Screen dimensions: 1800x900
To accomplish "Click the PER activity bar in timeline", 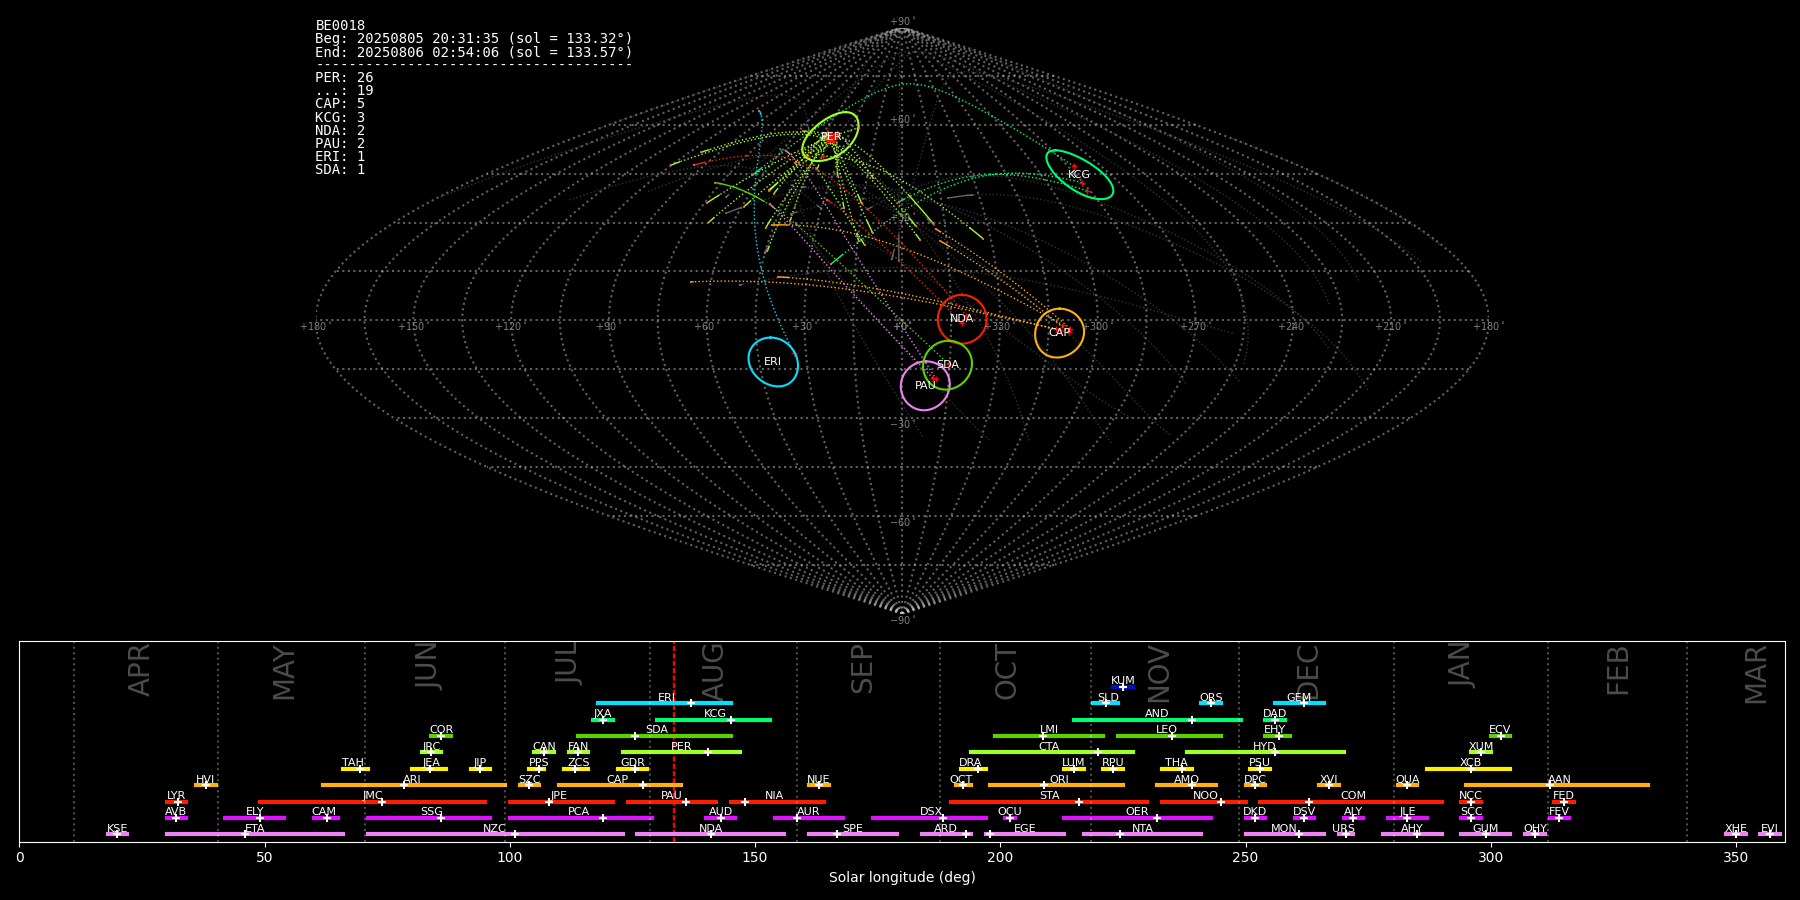I will point(681,752).
